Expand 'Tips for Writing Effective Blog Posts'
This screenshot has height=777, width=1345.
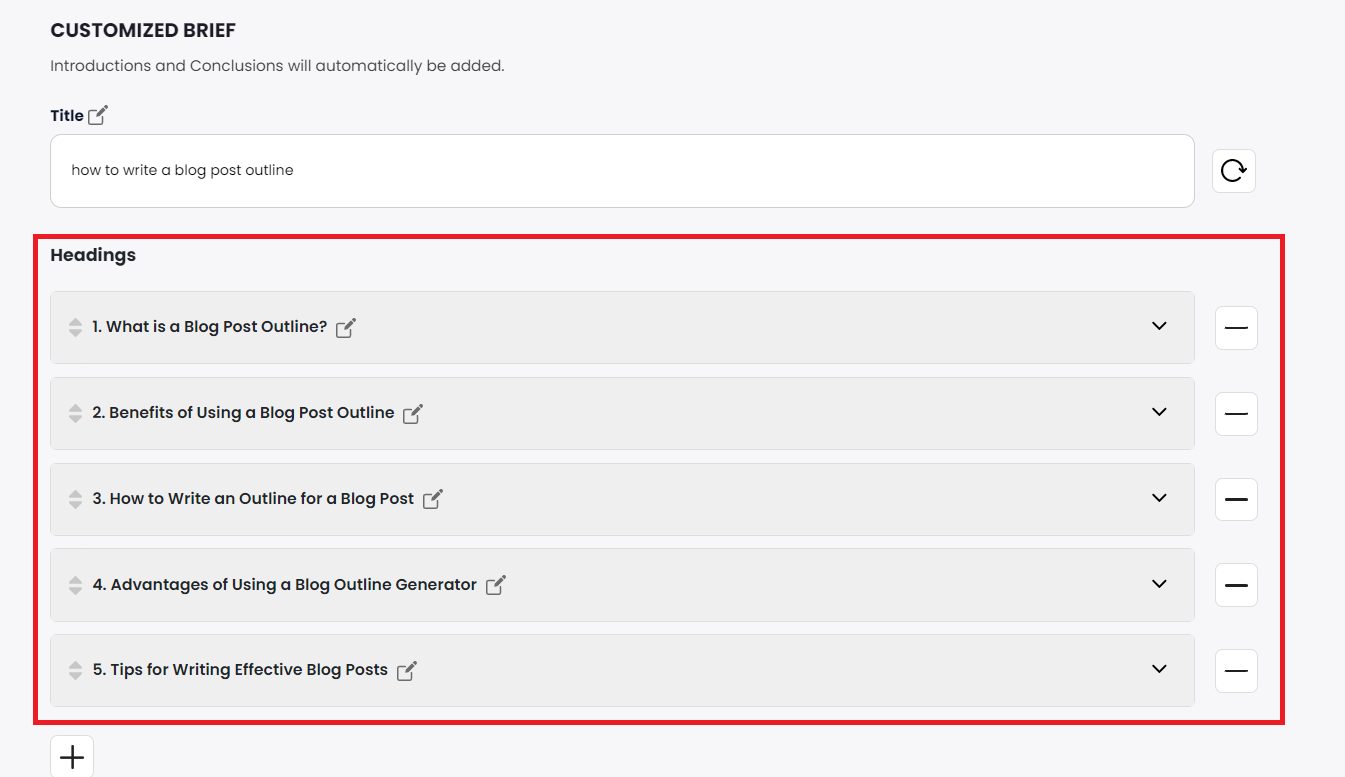click(1159, 669)
